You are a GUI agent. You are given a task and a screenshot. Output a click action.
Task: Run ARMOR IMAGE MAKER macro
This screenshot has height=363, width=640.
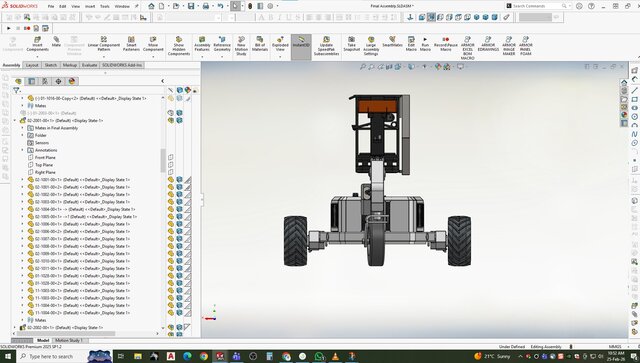point(509,46)
